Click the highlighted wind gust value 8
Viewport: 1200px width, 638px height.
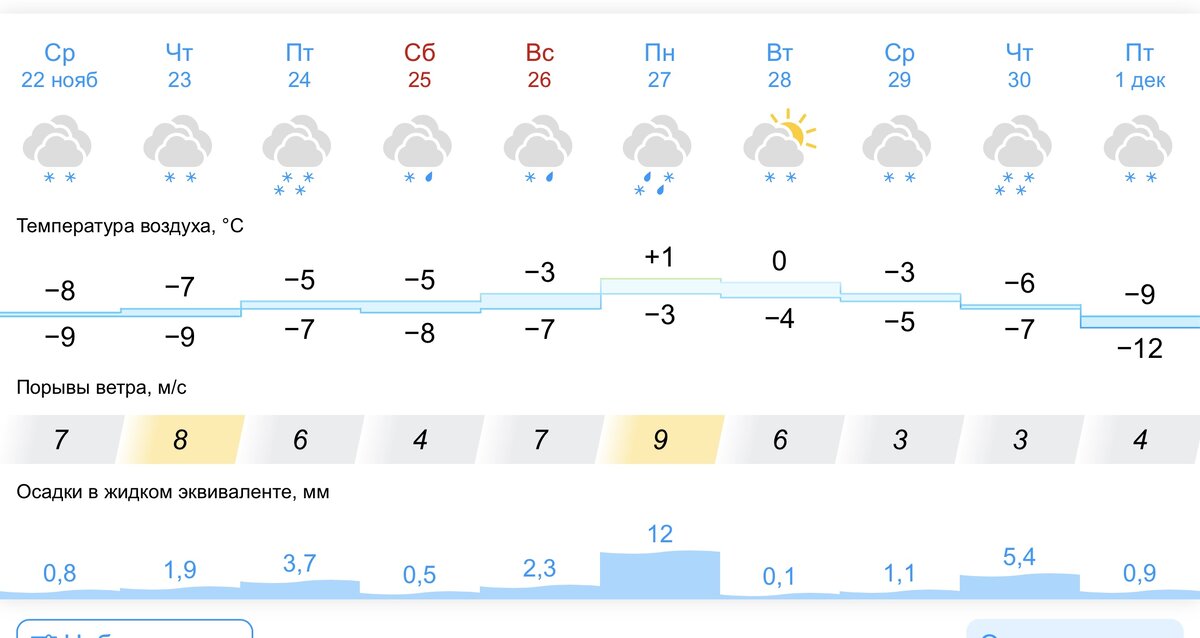click(180, 440)
